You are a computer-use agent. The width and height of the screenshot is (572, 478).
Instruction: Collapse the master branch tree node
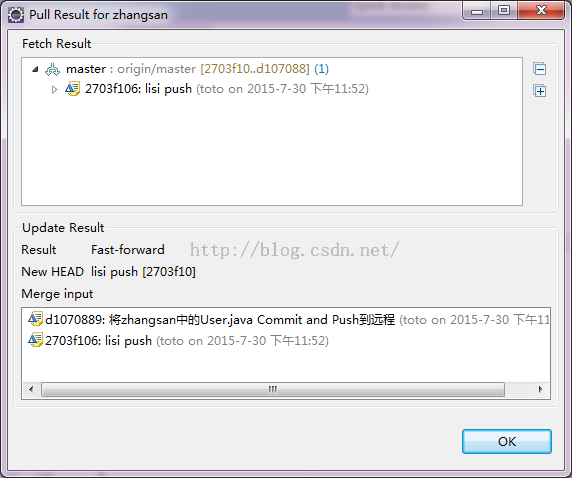point(35,69)
